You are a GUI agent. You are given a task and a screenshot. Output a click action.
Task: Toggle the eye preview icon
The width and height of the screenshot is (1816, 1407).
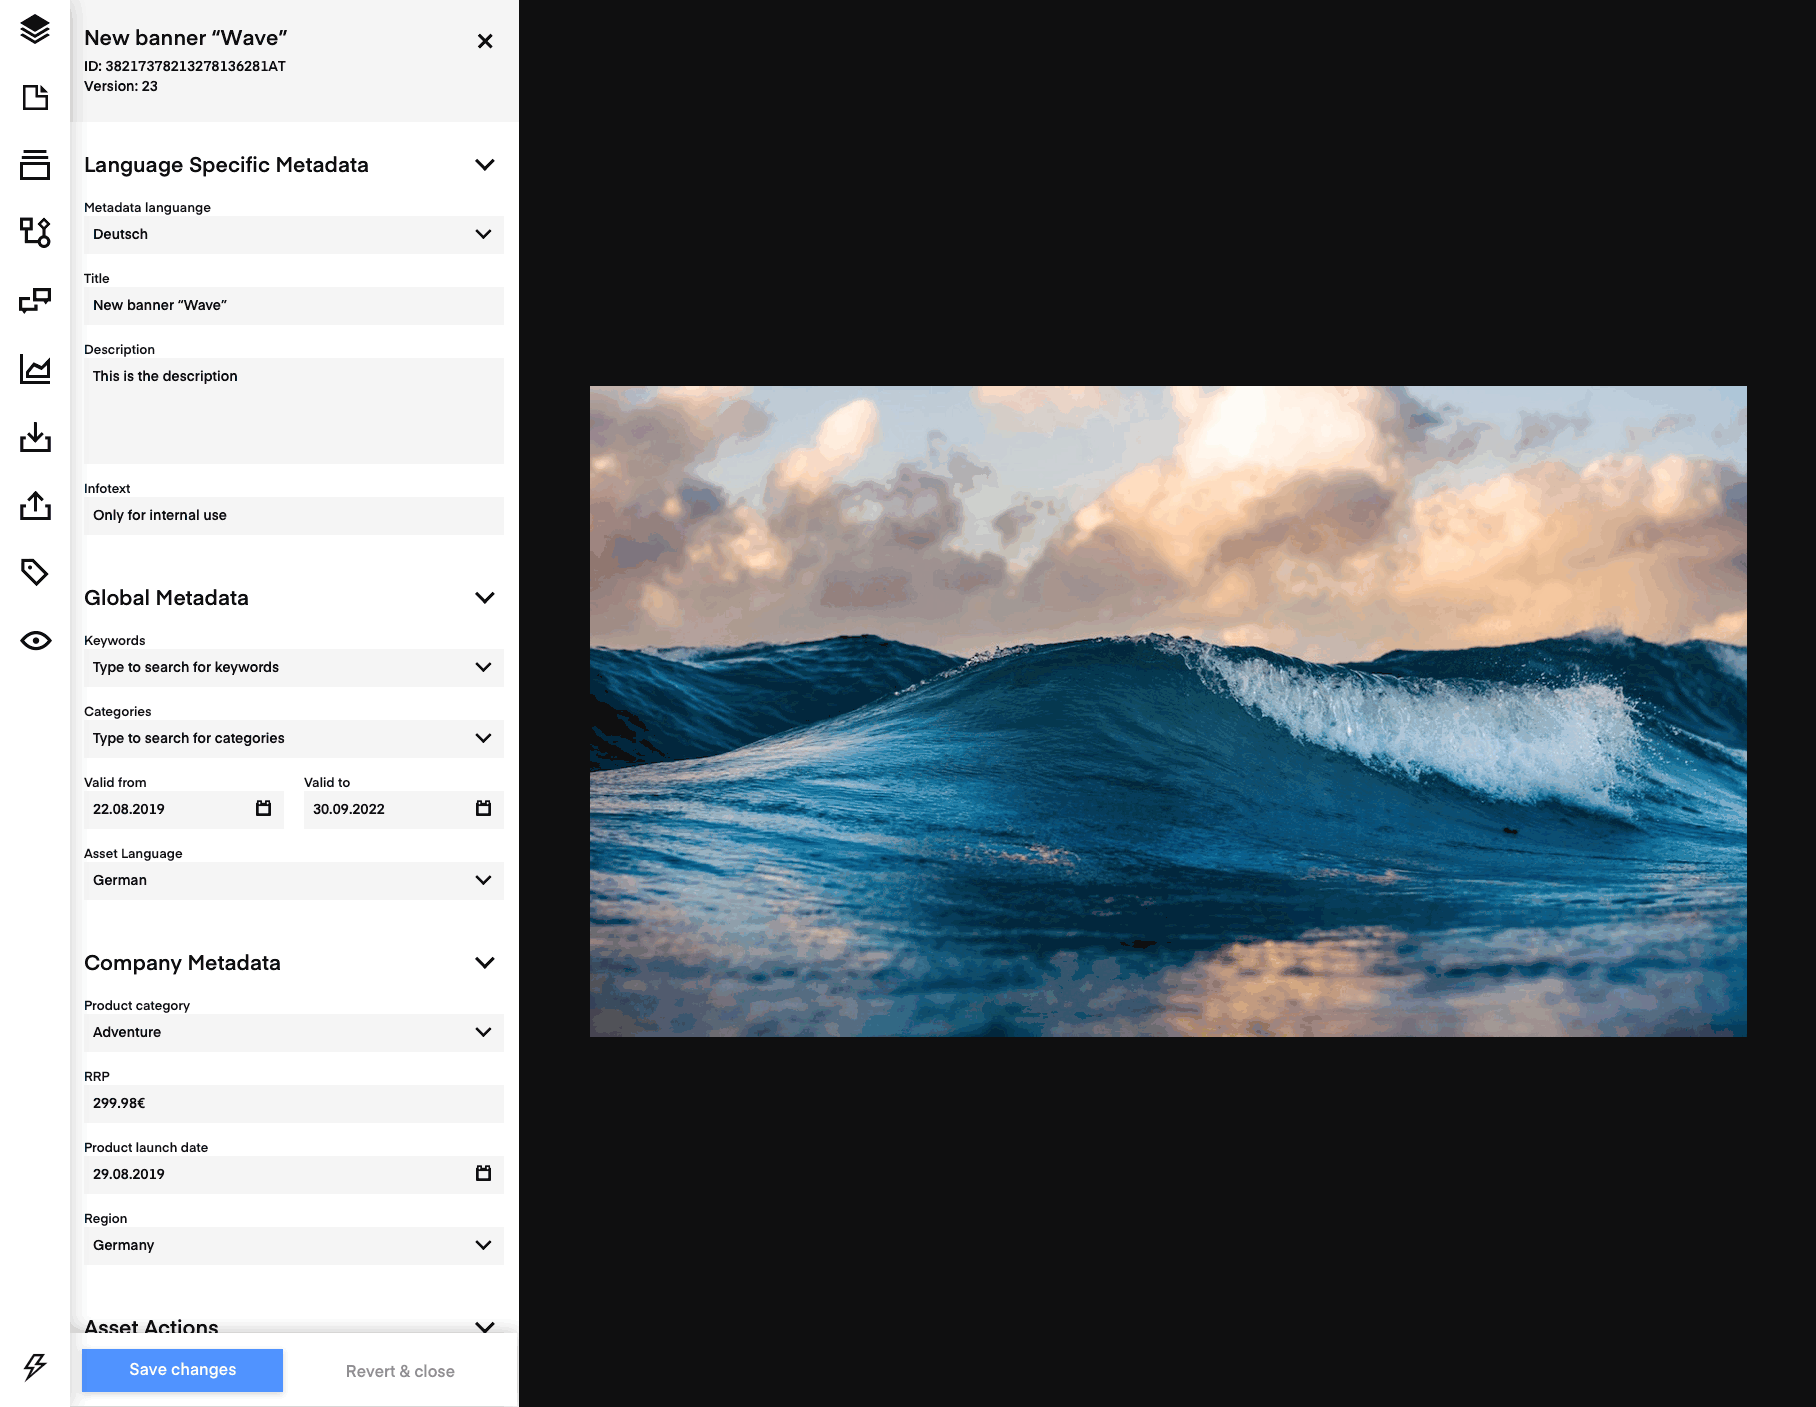click(35, 639)
